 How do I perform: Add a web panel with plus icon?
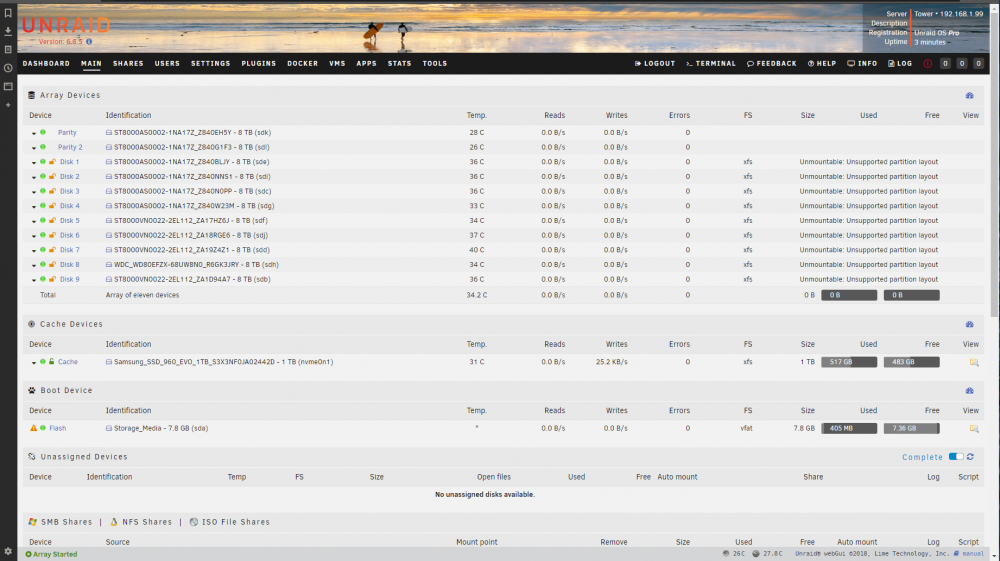8,105
